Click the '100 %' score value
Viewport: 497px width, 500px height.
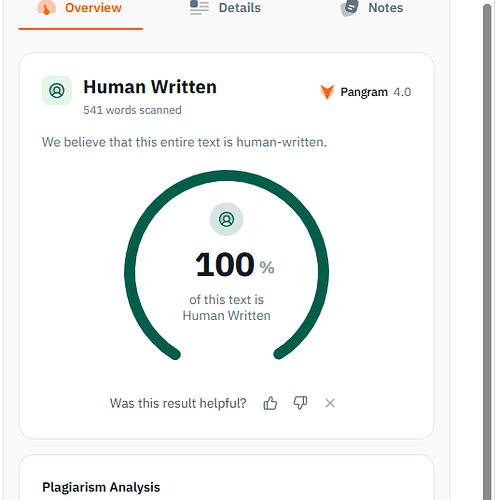(x=235, y=265)
